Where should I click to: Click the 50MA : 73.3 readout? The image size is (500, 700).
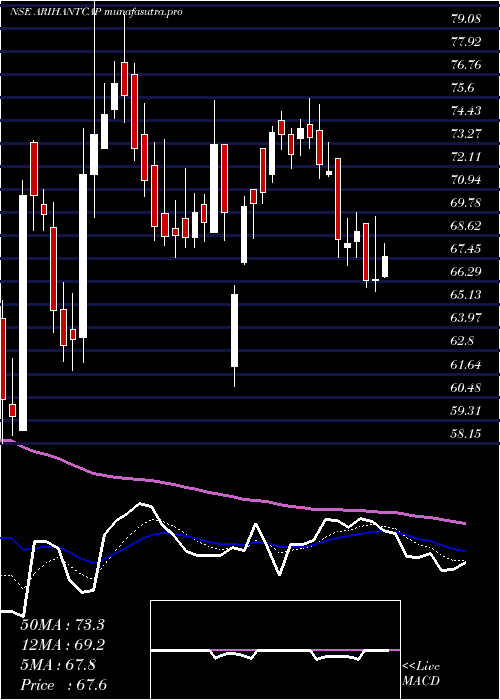pos(62,625)
